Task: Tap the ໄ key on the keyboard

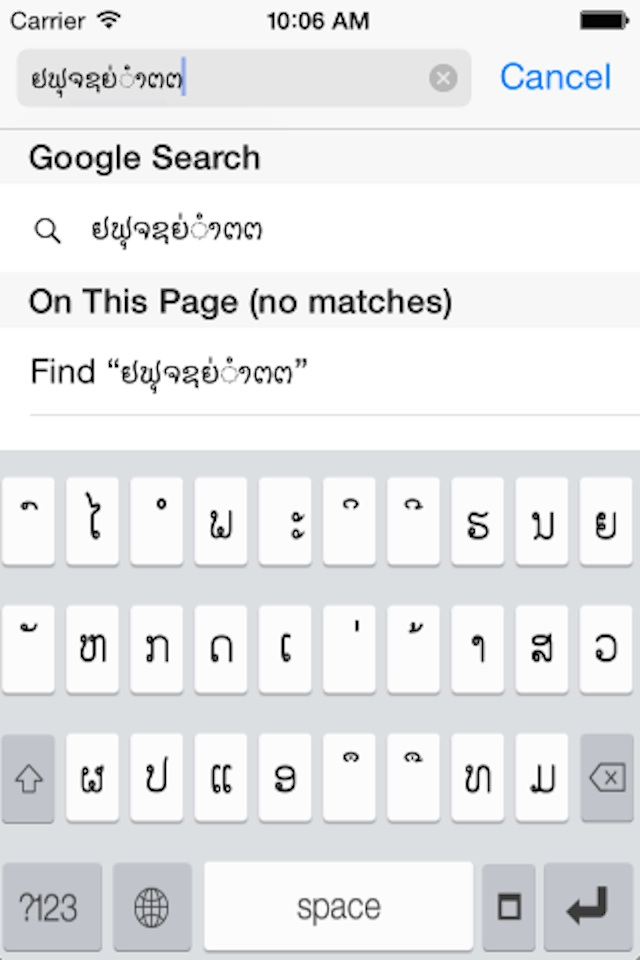Action: point(92,521)
